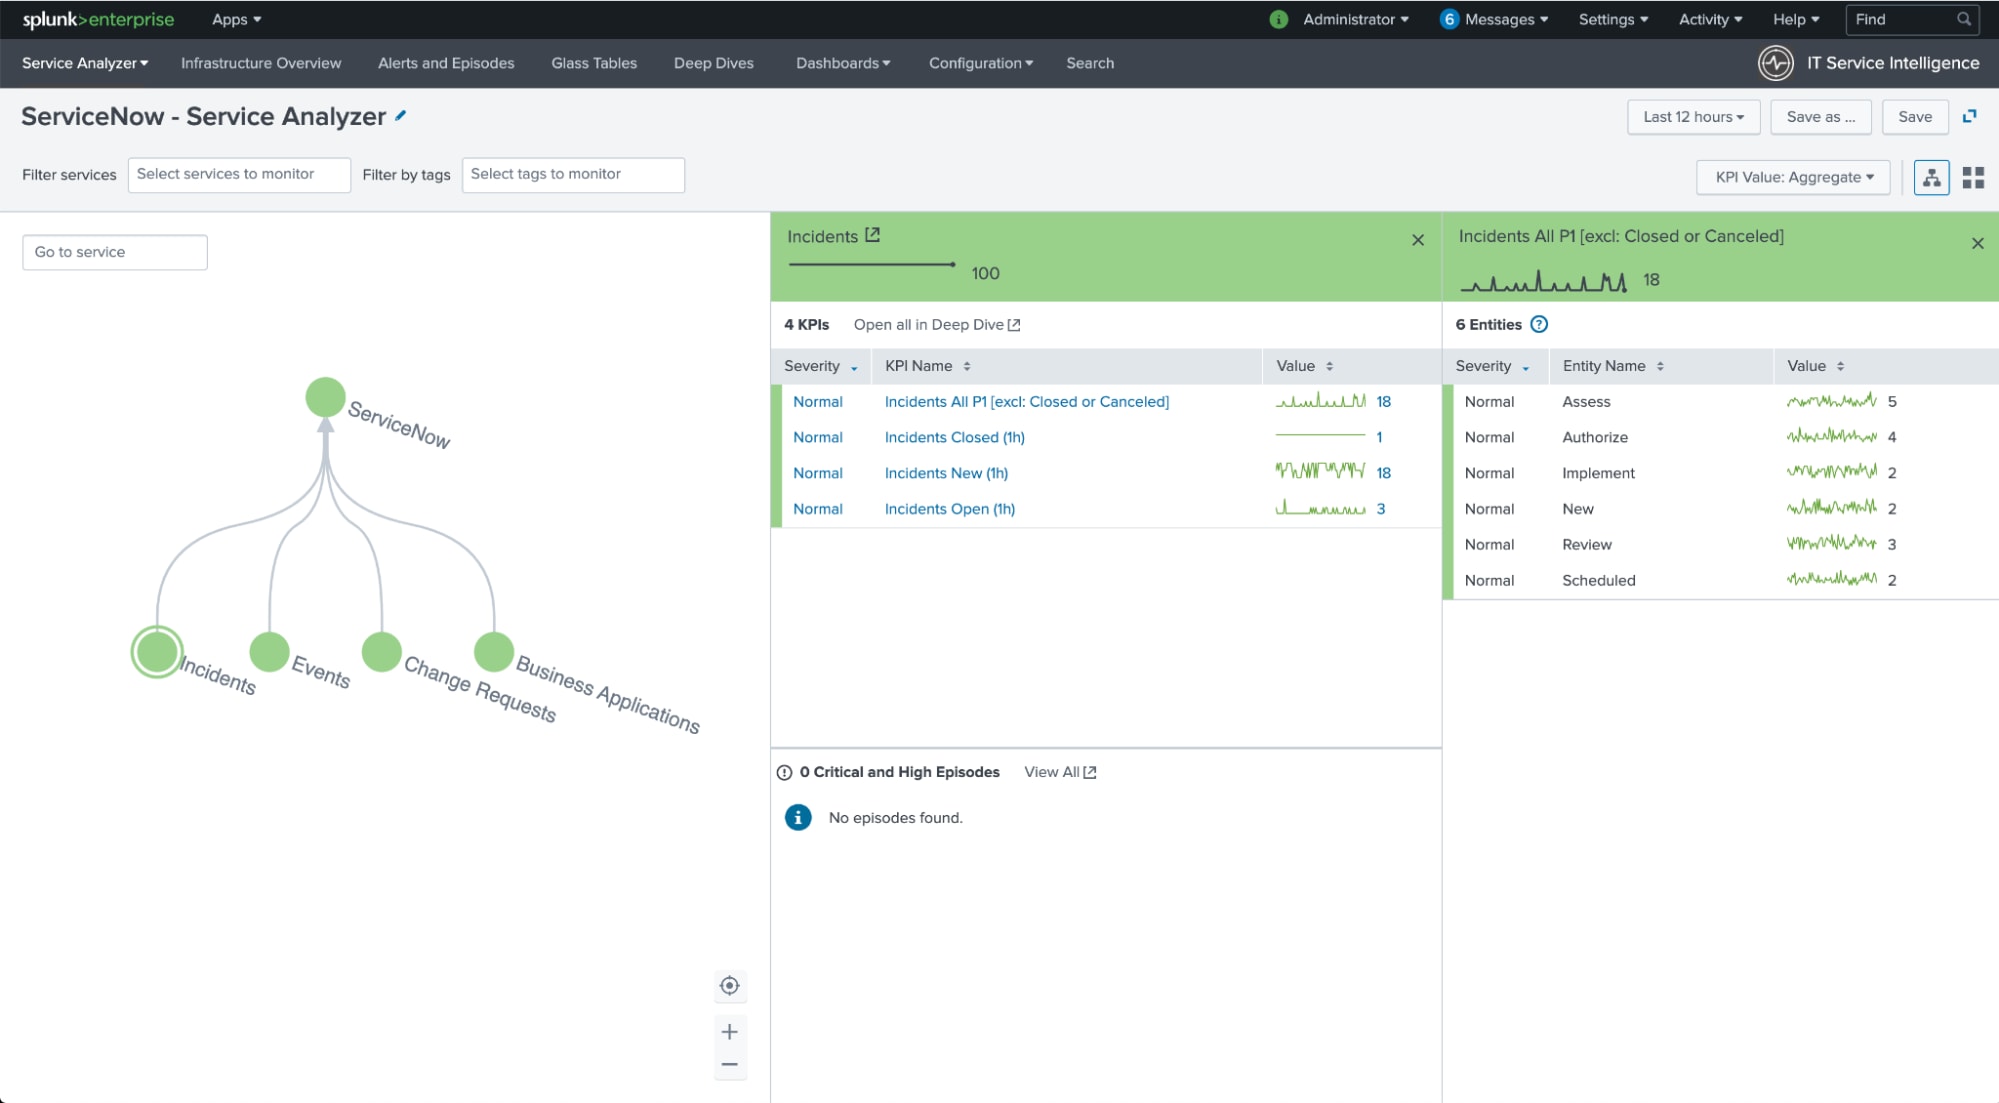The height and width of the screenshot is (1103, 1999).
Task: Click the Select services to monitor field
Action: coord(239,175)
